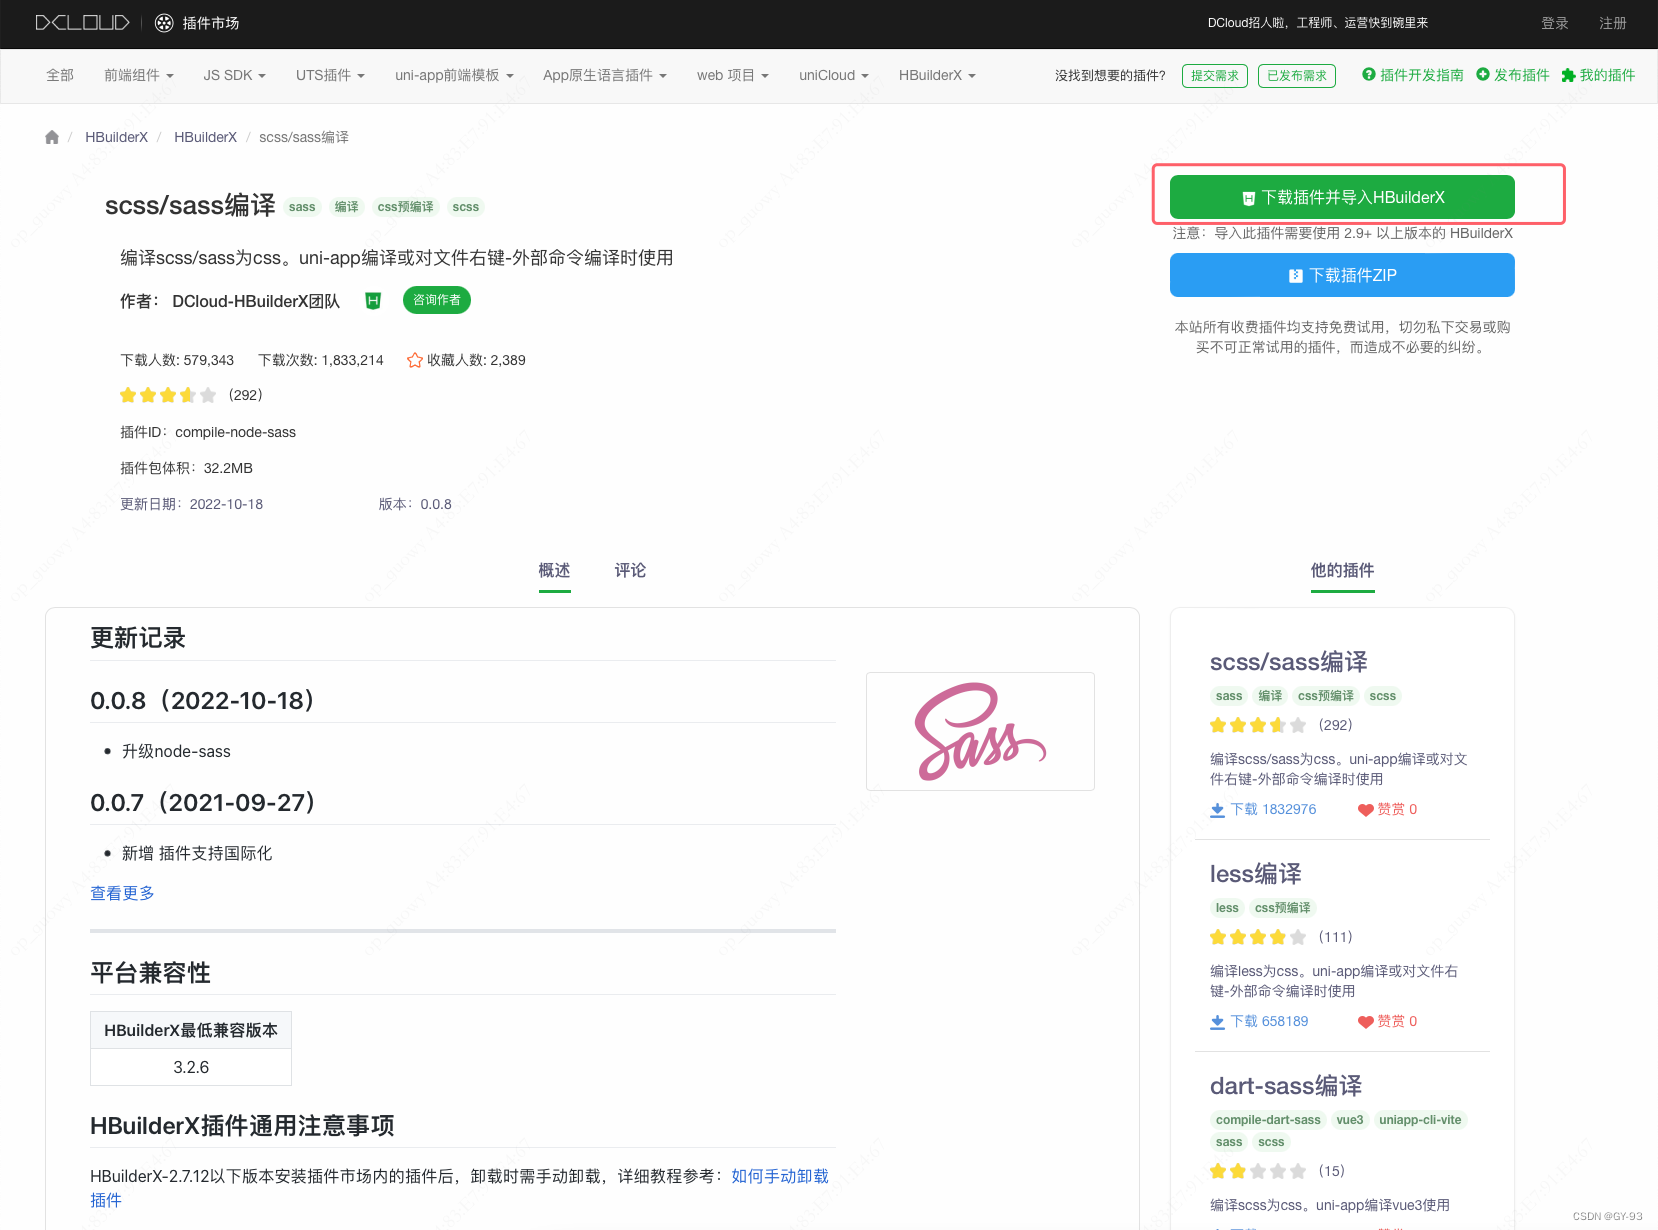Open the DCloud logo homepage

click(82, 22)
